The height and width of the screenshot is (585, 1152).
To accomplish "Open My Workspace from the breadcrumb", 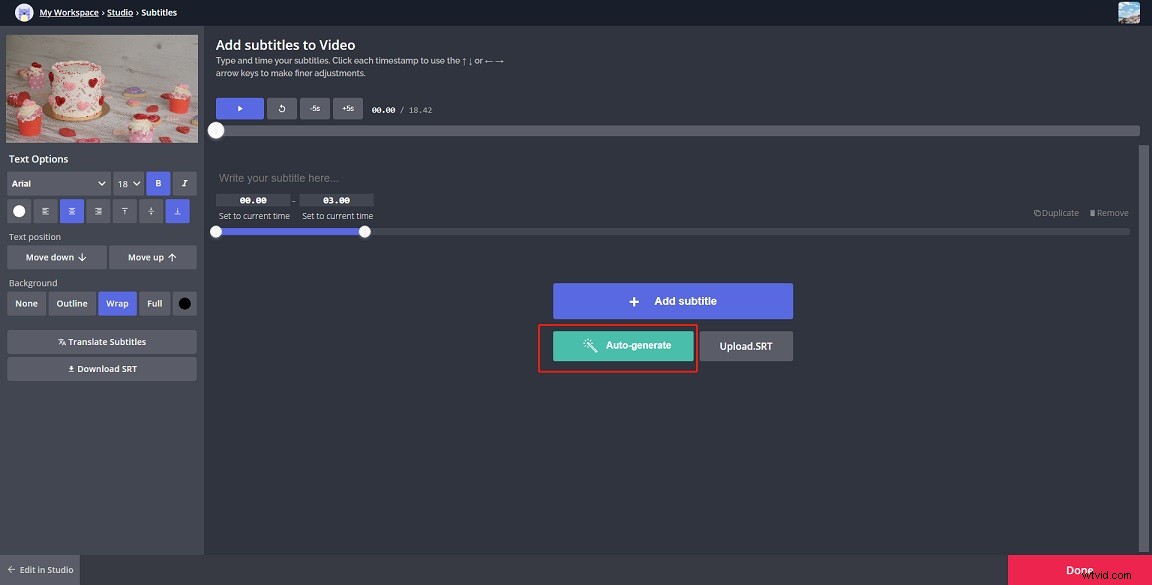I will tap(68, 12).
